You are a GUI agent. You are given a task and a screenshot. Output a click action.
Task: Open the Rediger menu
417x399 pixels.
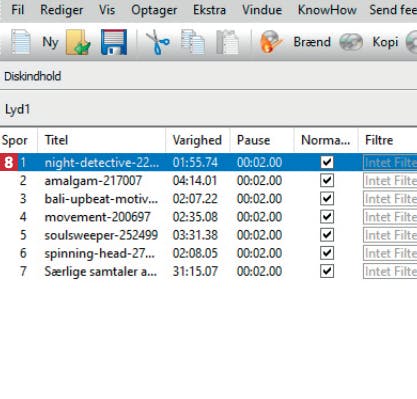tap(62, 10)
